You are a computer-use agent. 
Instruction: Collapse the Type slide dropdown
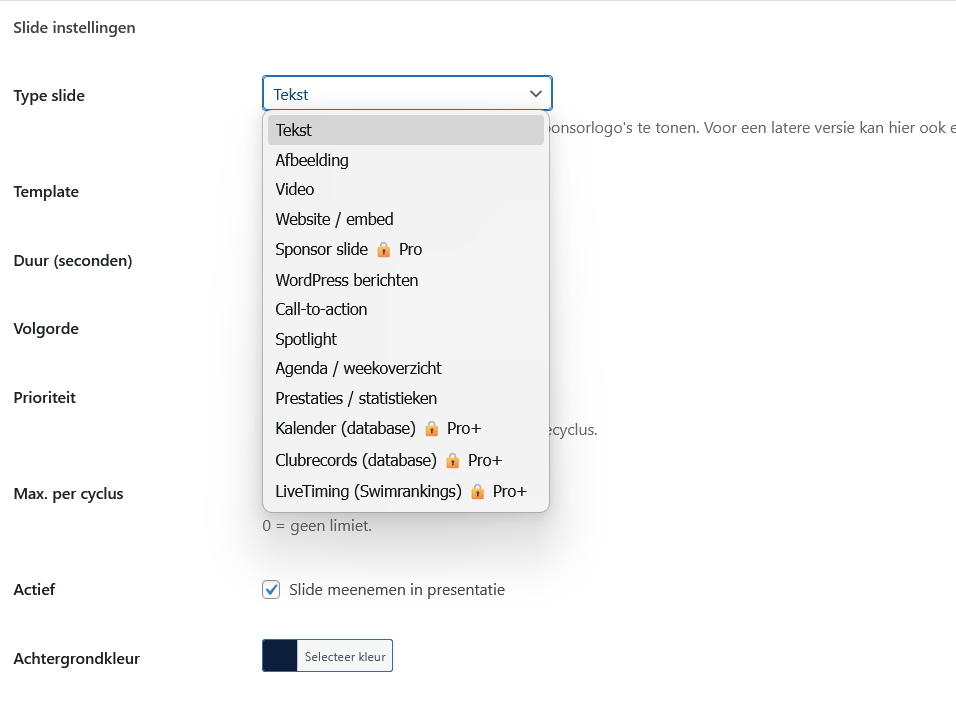(x=406, y=94)
